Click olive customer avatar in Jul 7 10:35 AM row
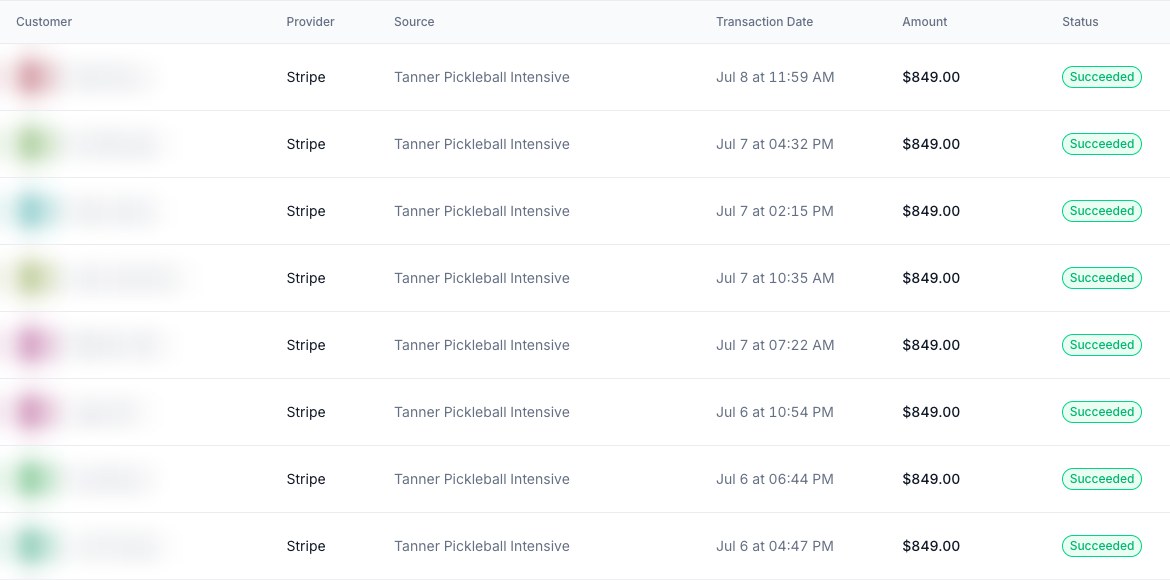Image resolution: width=1170 pixels, height=580 pixels. coord(33,278)
